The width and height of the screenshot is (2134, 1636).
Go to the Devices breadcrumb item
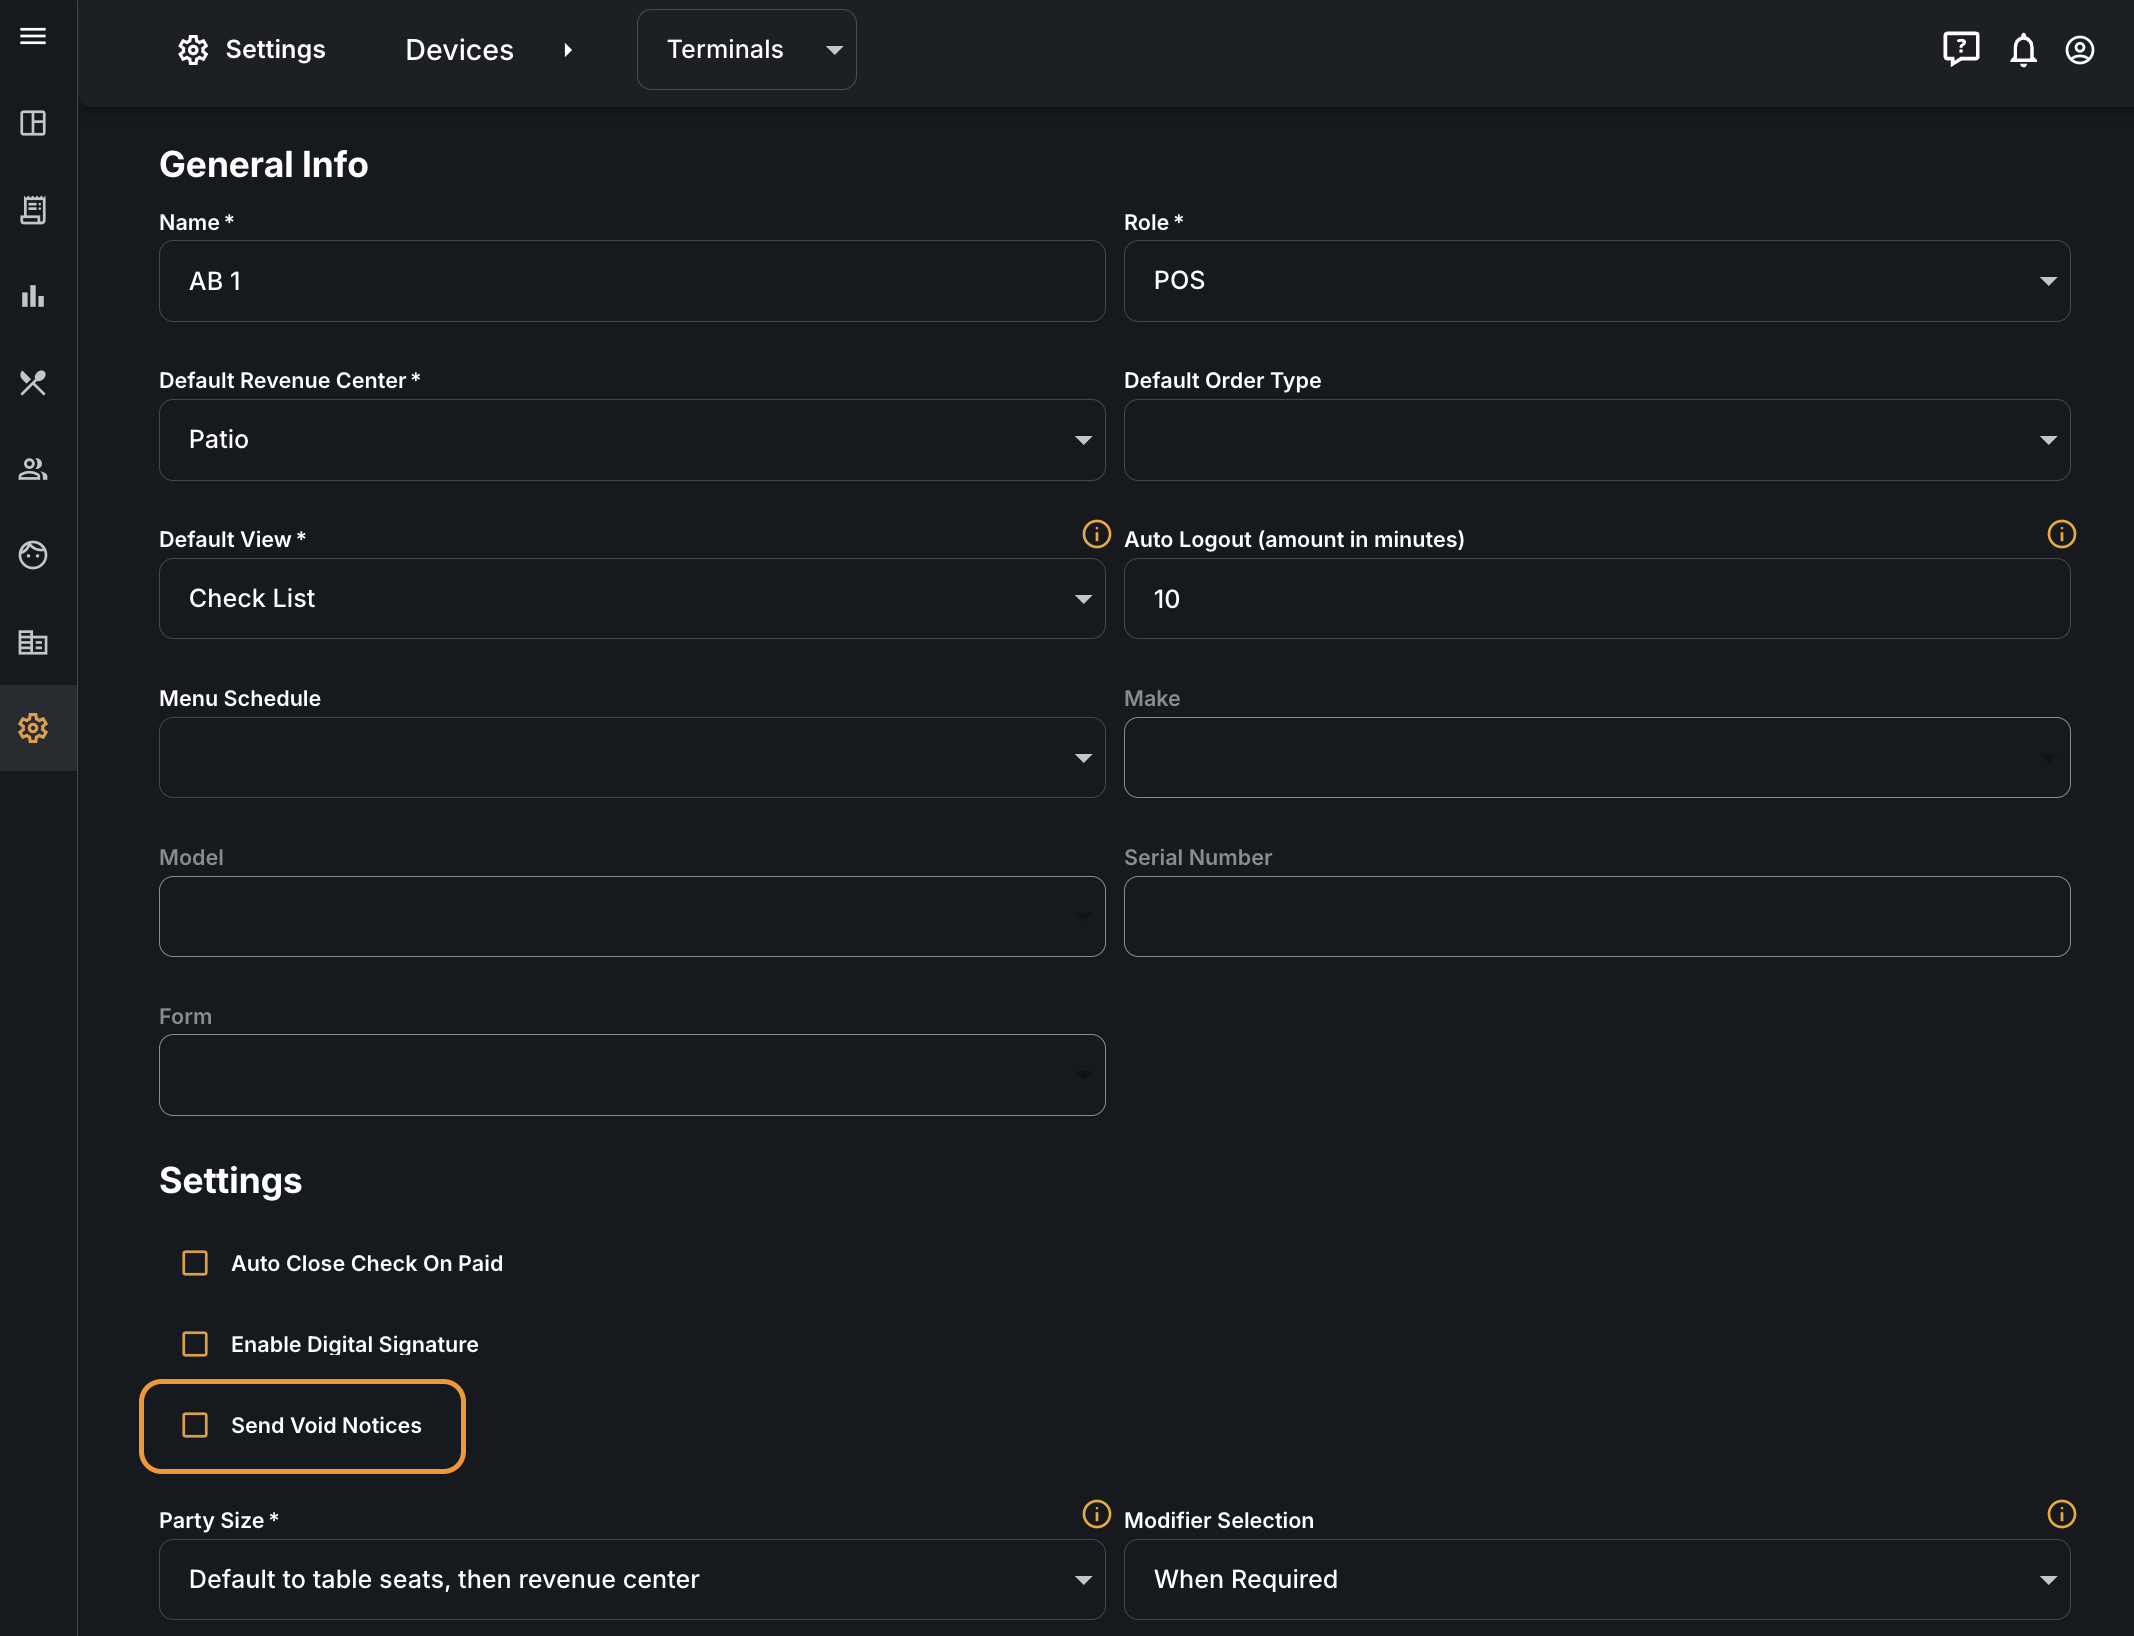[459, 50]
